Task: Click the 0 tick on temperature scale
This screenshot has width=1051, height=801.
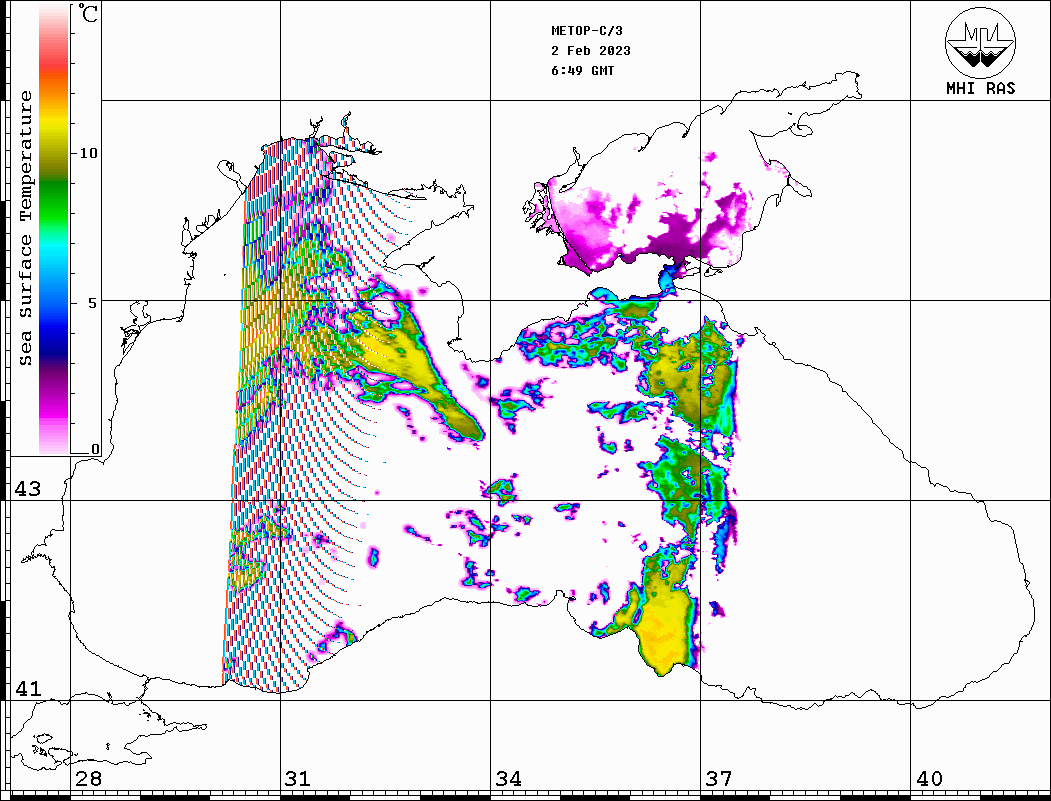Action: point(95,449)
